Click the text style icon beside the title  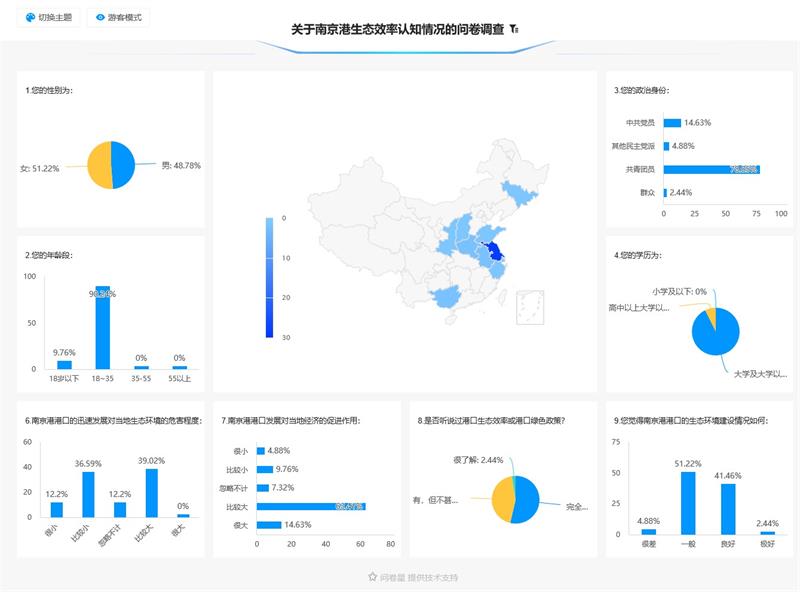pyautogui.click(x=514, y=30)
